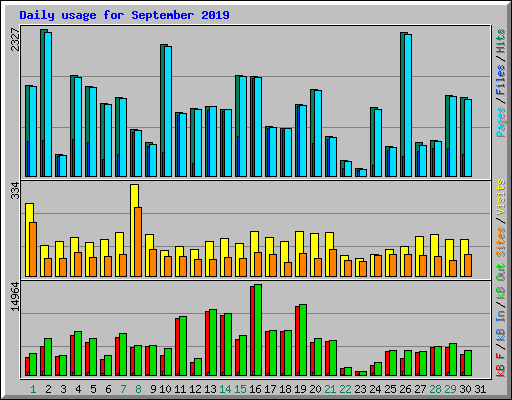Select day 28 on the x-axis
512x400 pixels.
(x=435, y=389)
